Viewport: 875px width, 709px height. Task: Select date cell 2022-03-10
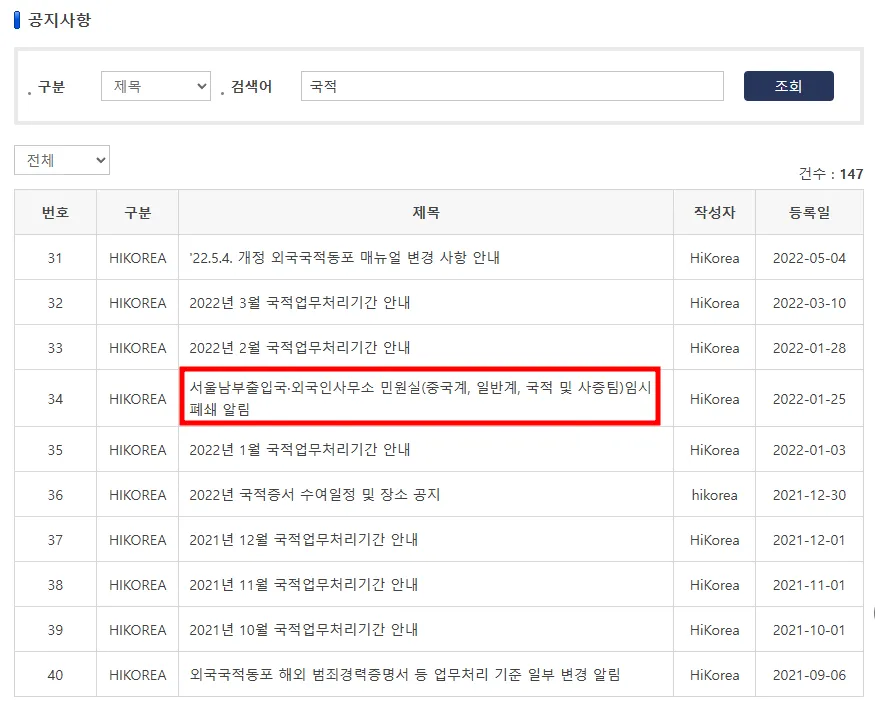point(809,303)
